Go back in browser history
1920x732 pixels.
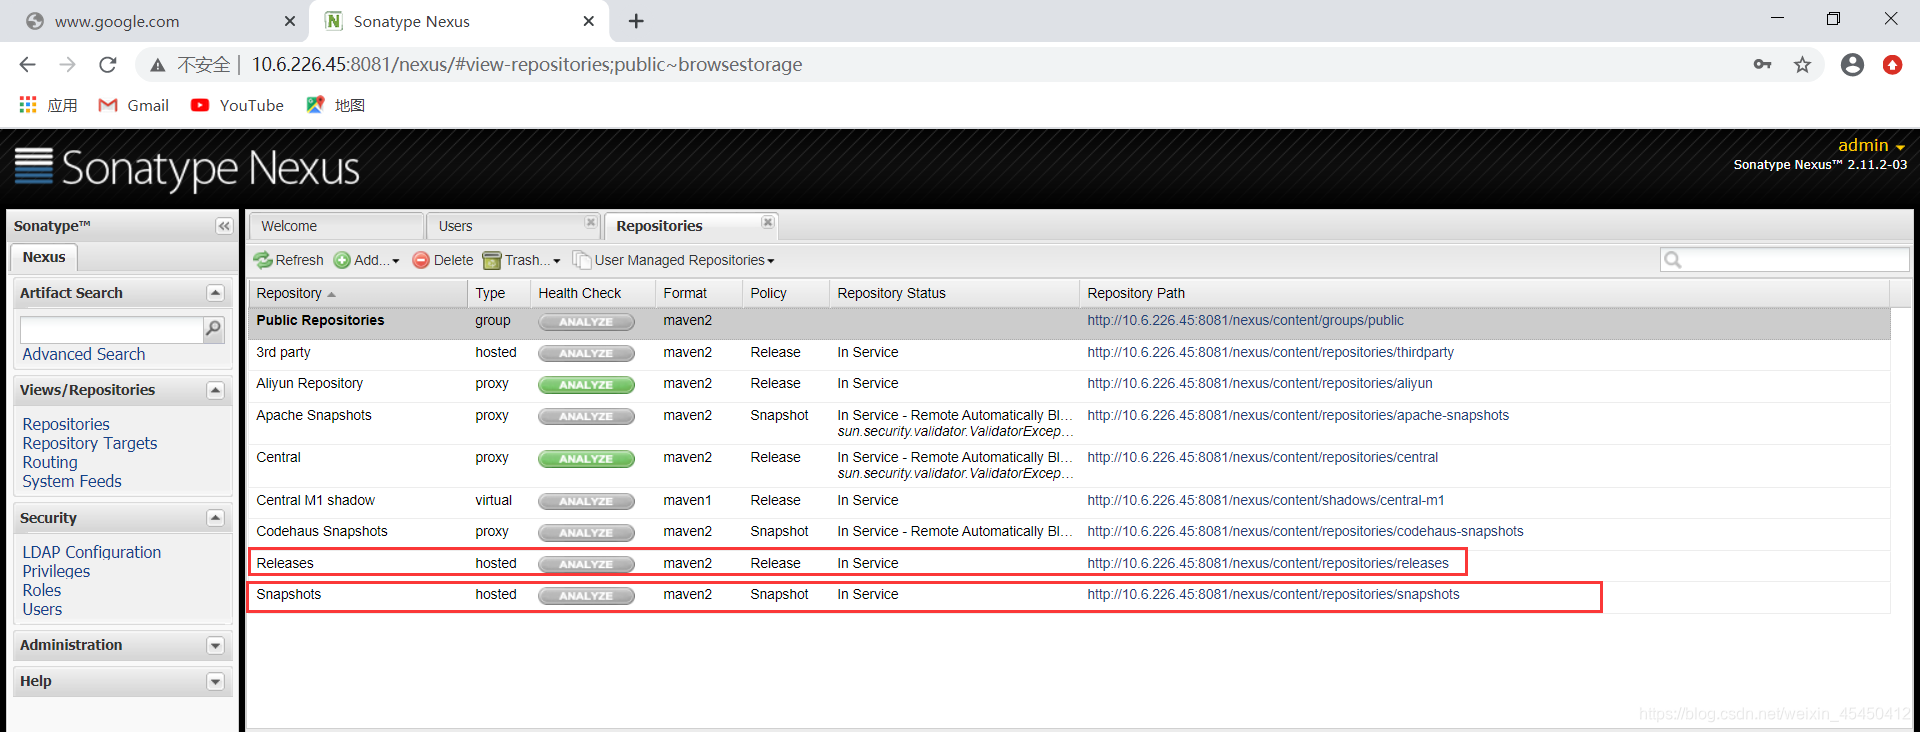[28, 65]
